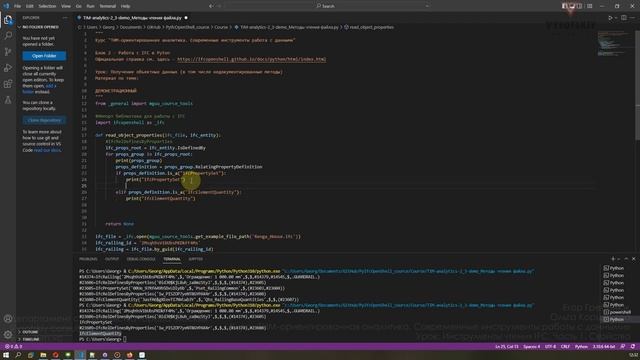This screenshot has width=640, height=360.
Task: Click the Run Python File play icon
Action: pos(610,18)
